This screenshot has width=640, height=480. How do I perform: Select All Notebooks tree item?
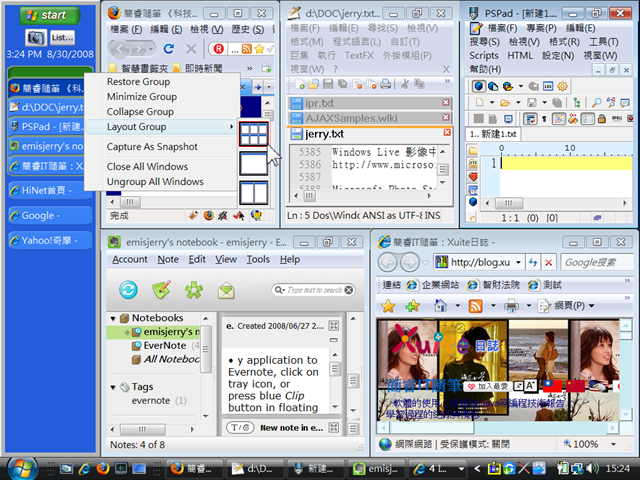166,359
